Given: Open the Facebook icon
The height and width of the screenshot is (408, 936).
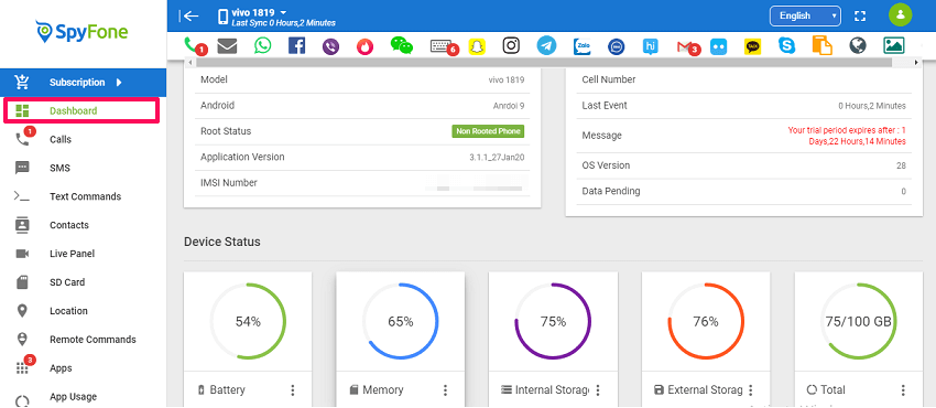Looking at the screenshot, I should tap(296, 45).
